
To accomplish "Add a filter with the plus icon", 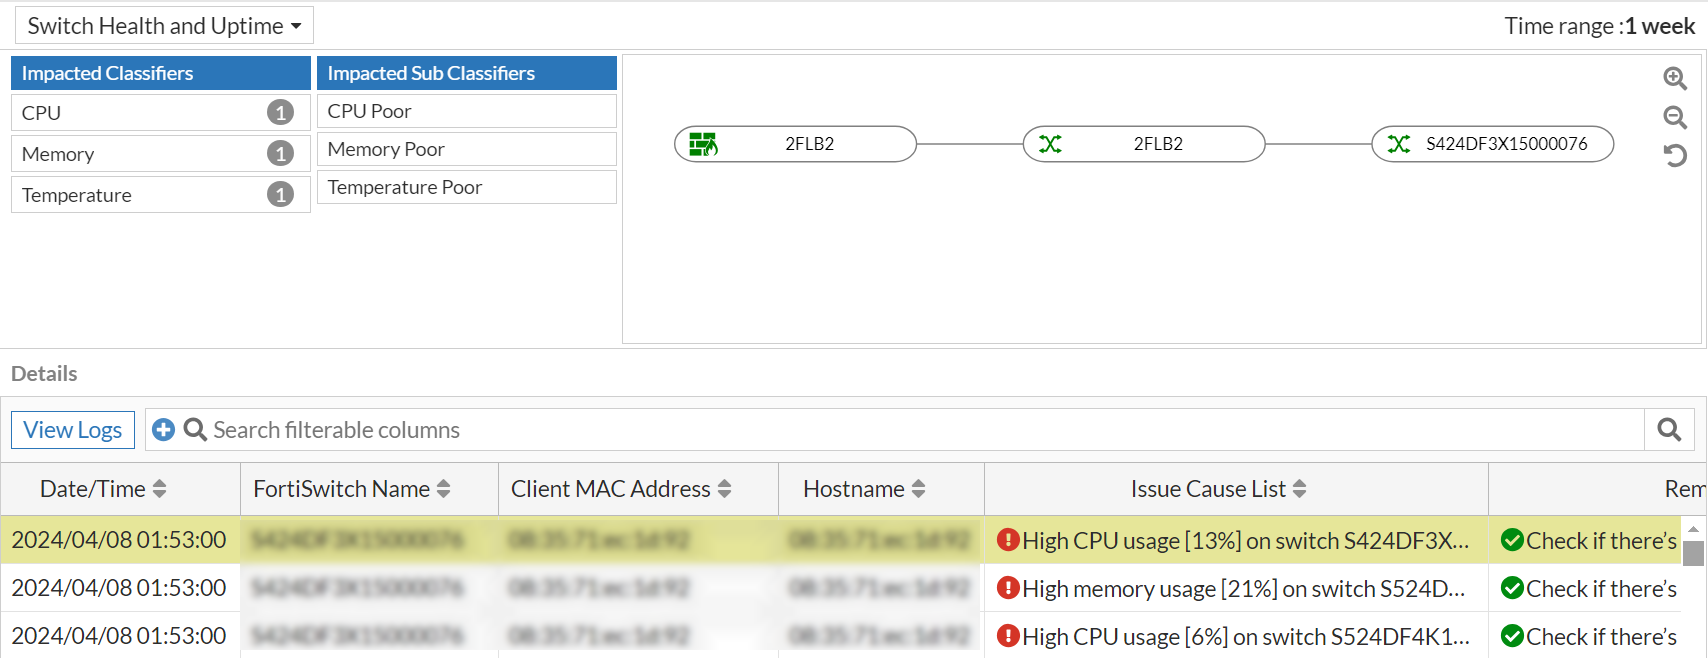I will [x=163, y=430].
